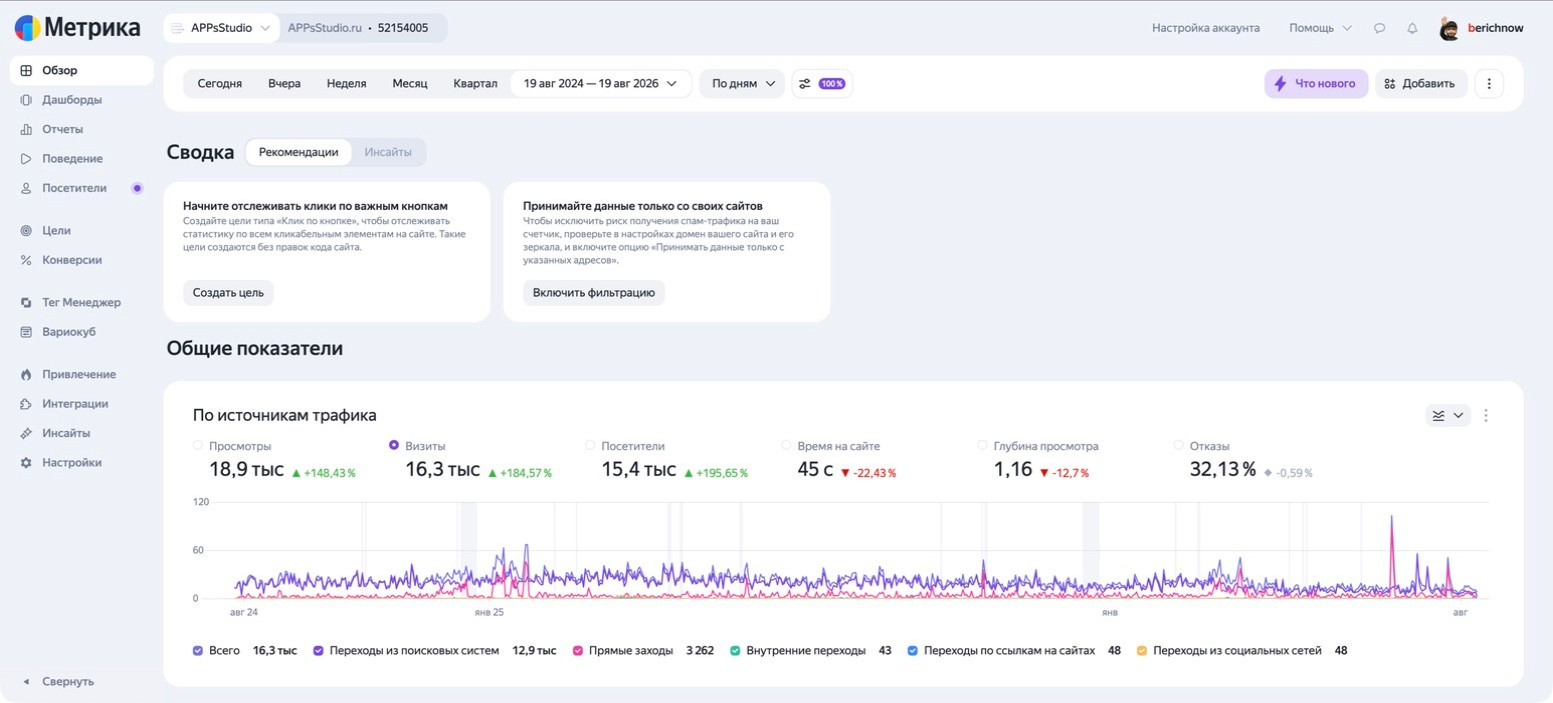Screen dimensions: 1553x703
Task: Select the Отказы metric radio button
Action: tap(1178, 445)
